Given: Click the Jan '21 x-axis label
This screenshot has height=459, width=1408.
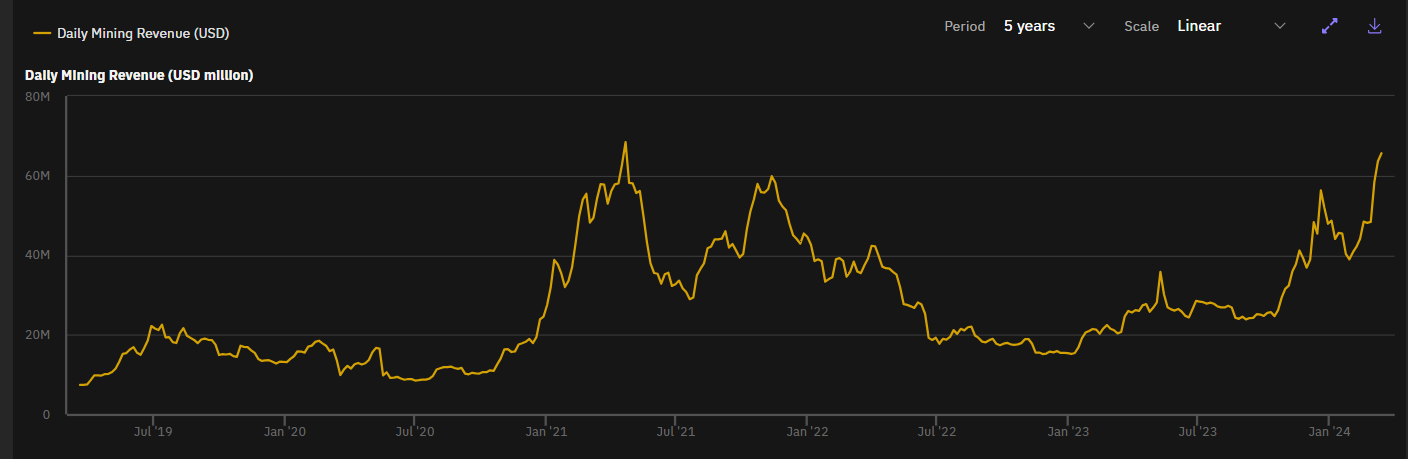Looking at the screenshot, I should click(546, 432).
